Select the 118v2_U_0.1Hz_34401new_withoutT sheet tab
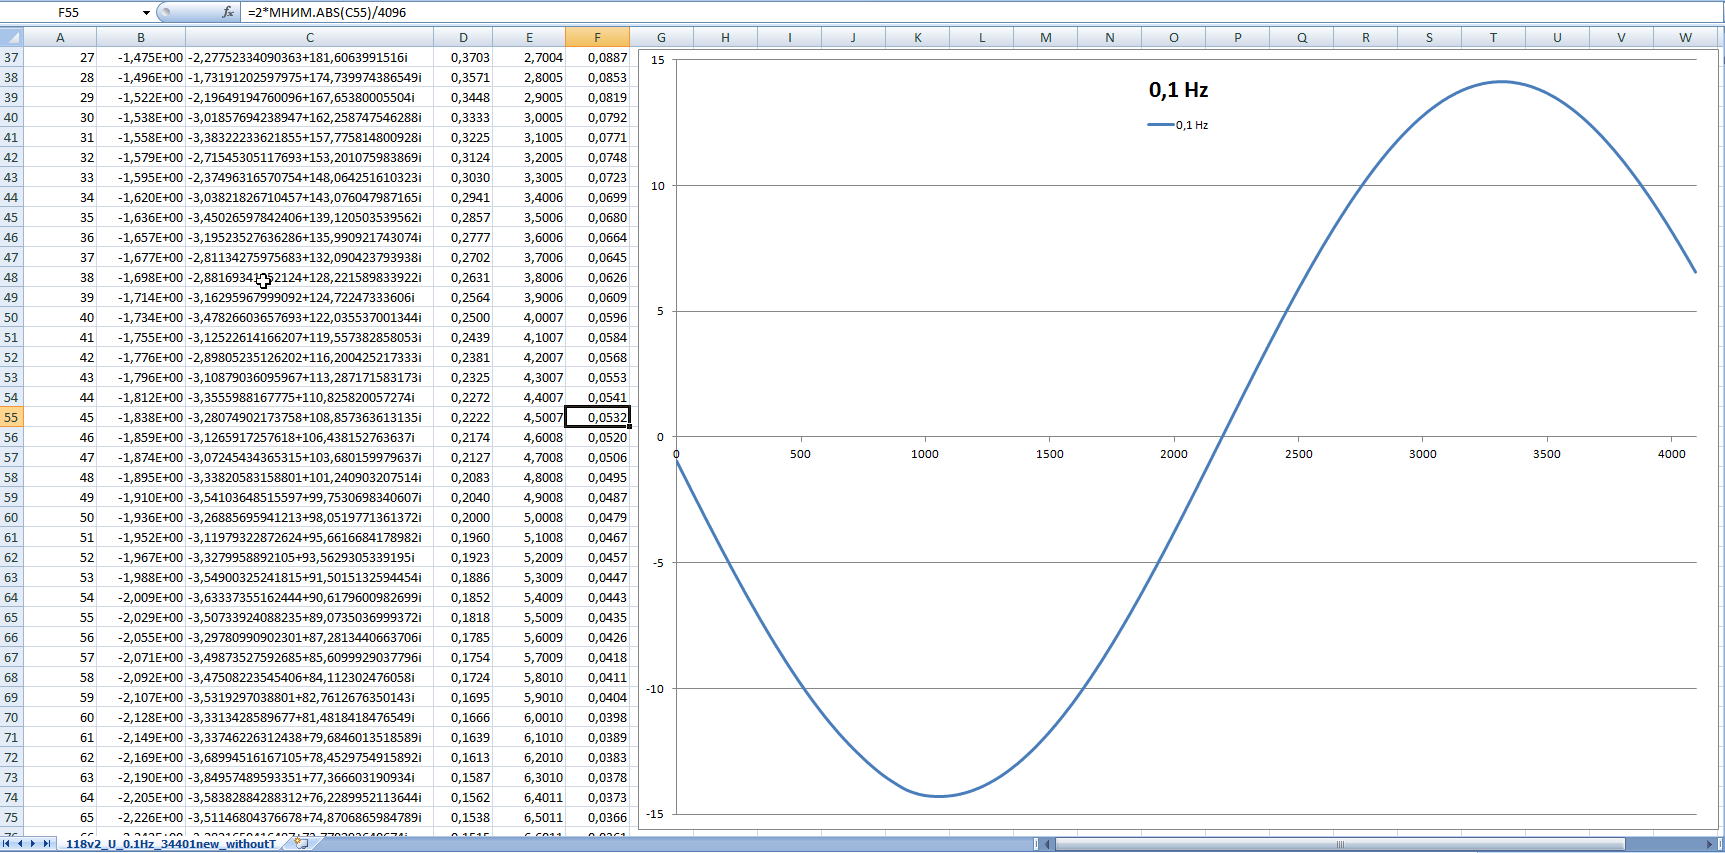The height and width of the screenshot is (853, 1725). (170, 844)
